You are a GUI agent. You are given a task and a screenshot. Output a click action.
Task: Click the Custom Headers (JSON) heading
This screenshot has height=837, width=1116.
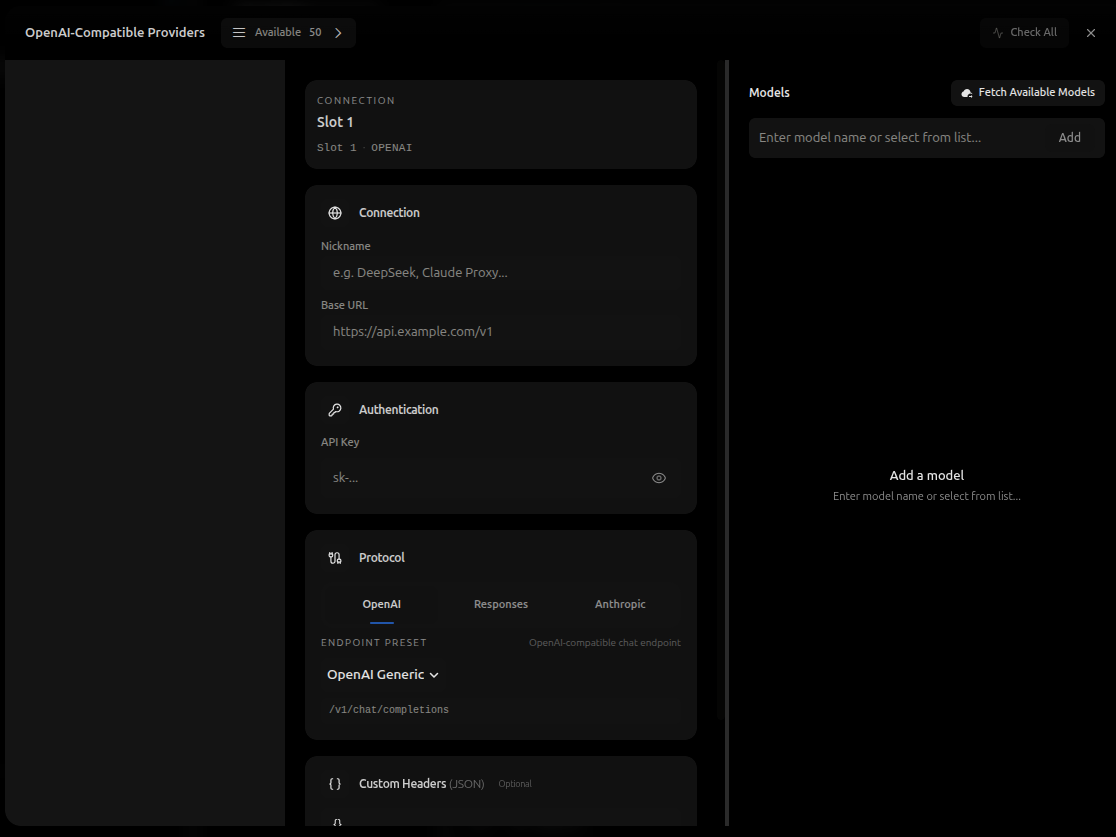point(421,784)
